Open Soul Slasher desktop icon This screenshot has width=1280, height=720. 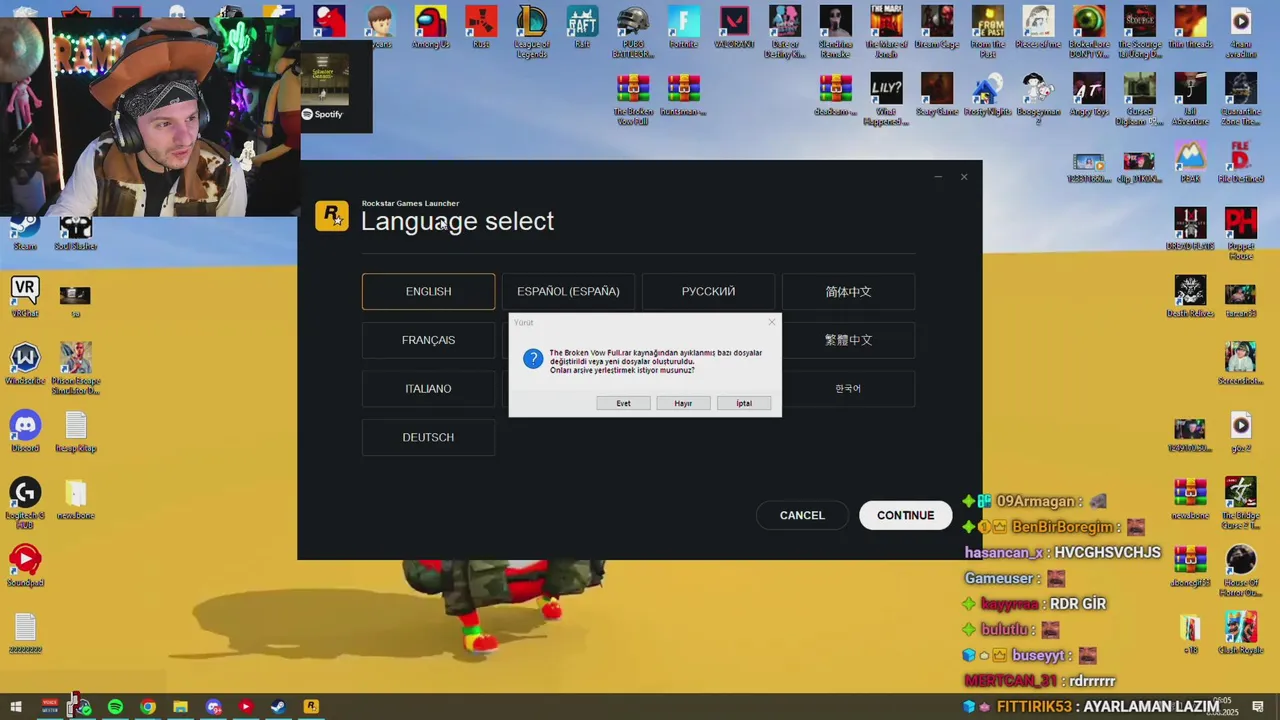(x=75, y=230)
